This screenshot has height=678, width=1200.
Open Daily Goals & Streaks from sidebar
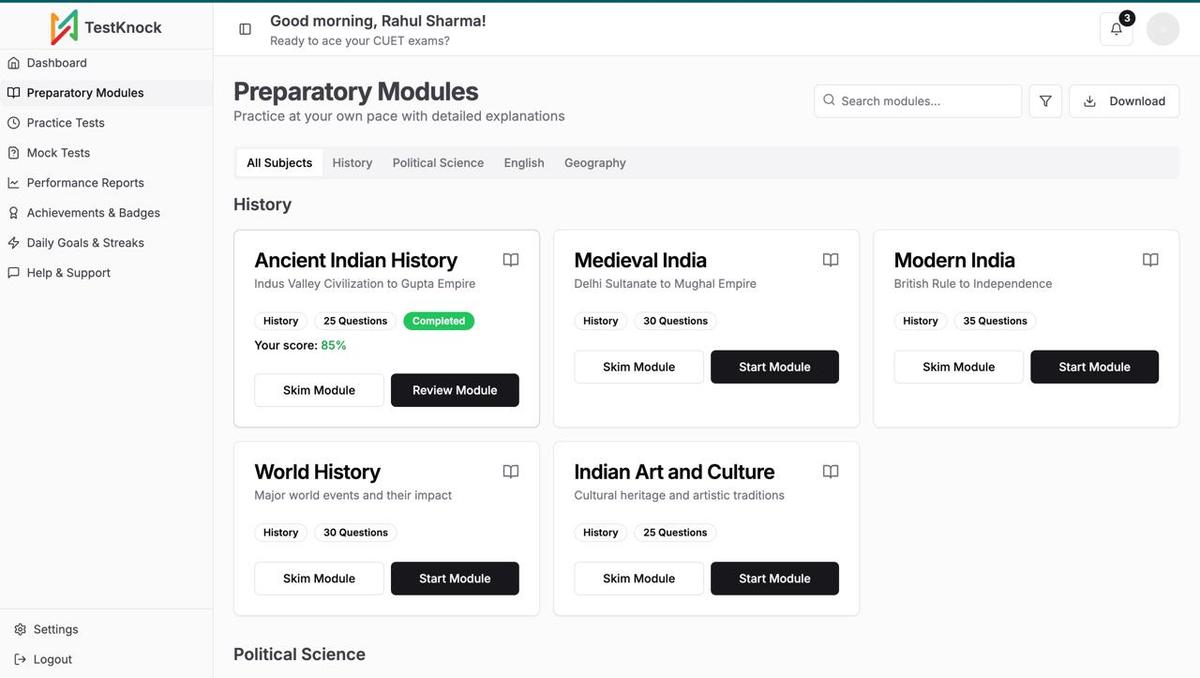pos(12,242)
